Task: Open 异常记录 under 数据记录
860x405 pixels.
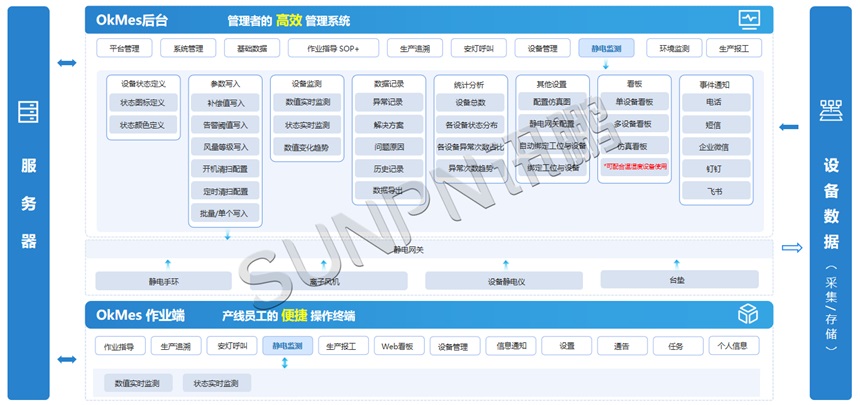Action: (389, 102)
